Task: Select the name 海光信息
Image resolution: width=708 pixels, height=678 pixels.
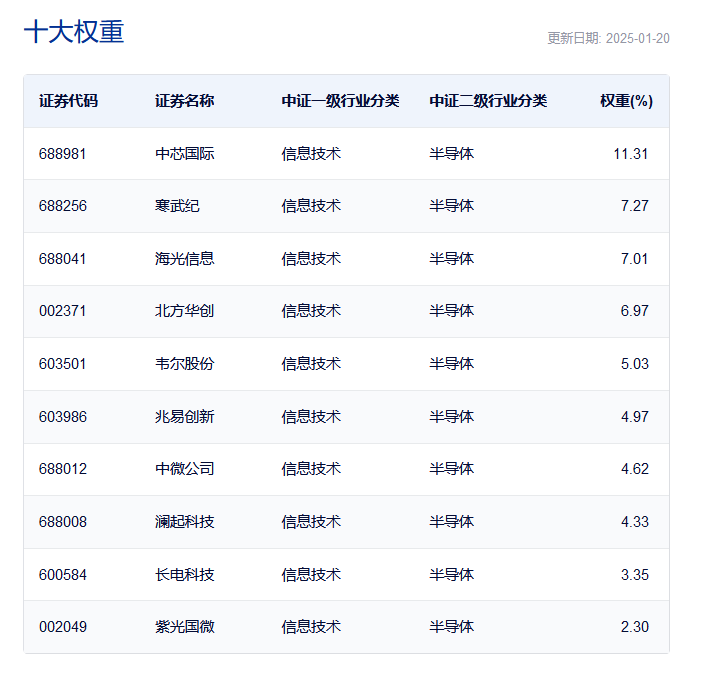Action: 185,259
